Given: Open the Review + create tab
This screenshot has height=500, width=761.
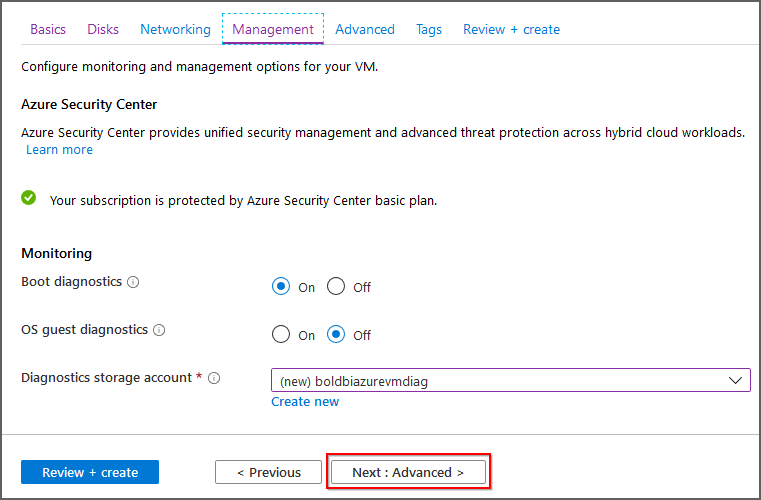Looking at the screenshot, I should [512, 30].
